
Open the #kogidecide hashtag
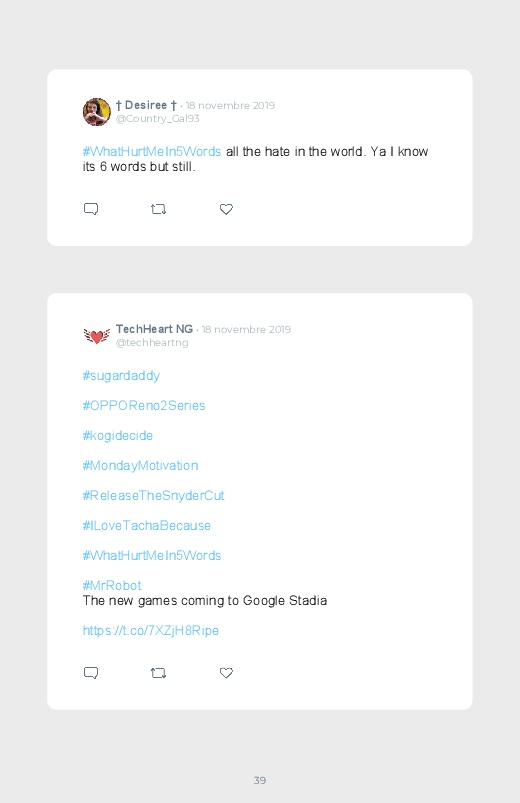pos(118,436)
